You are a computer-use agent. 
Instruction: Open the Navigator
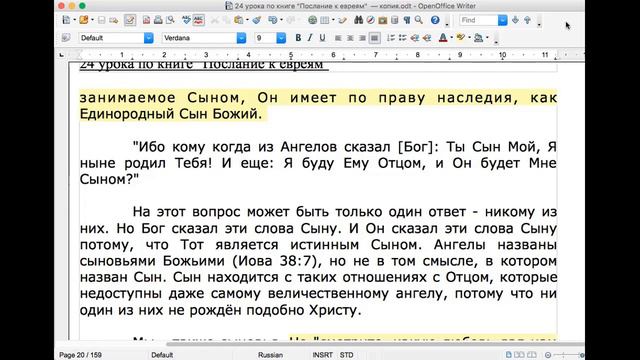point(370,20)
